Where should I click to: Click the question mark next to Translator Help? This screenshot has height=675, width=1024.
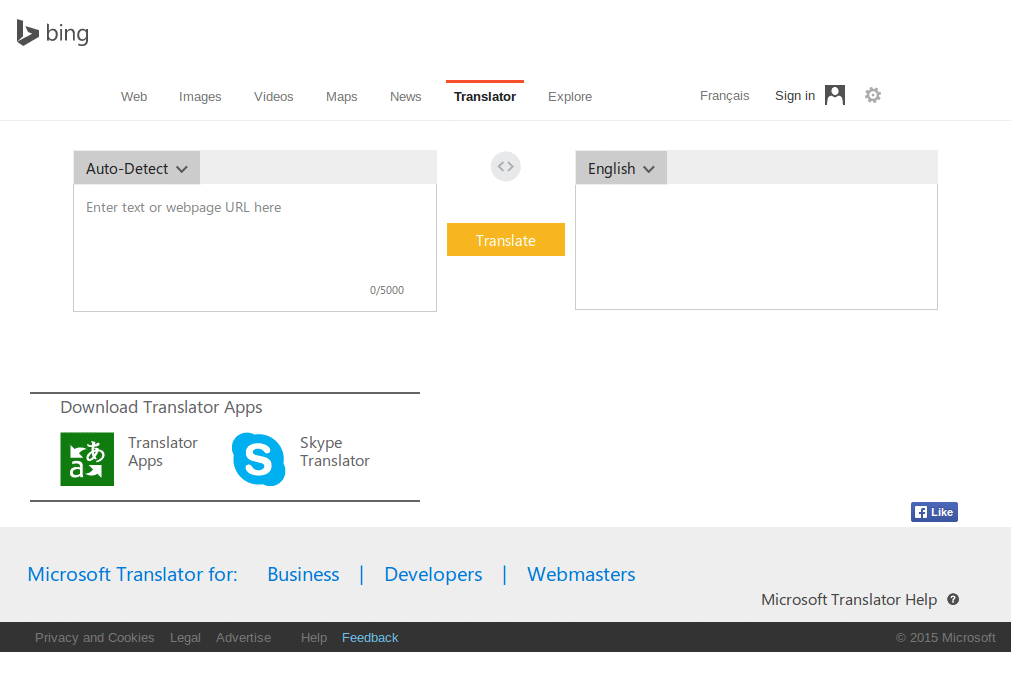(x=952, y=599)
